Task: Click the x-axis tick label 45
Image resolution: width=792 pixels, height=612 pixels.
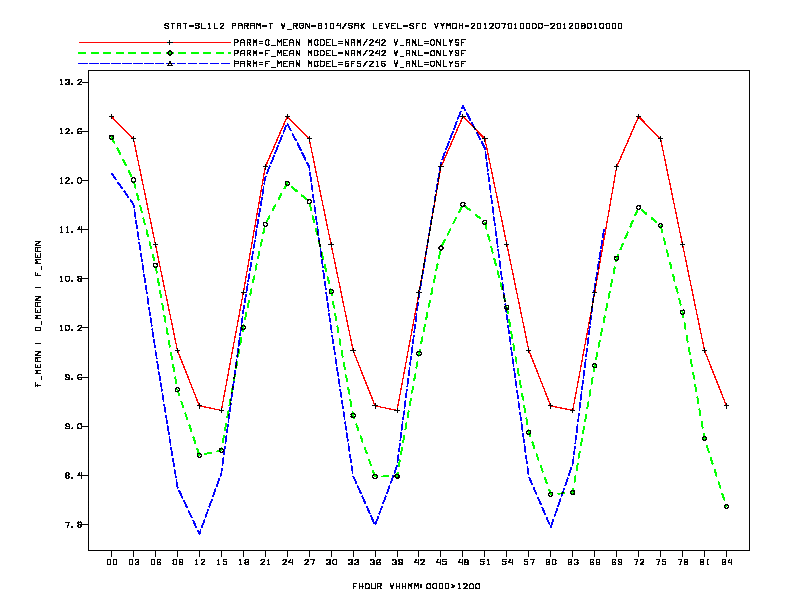Action: [x=441, y=562]
